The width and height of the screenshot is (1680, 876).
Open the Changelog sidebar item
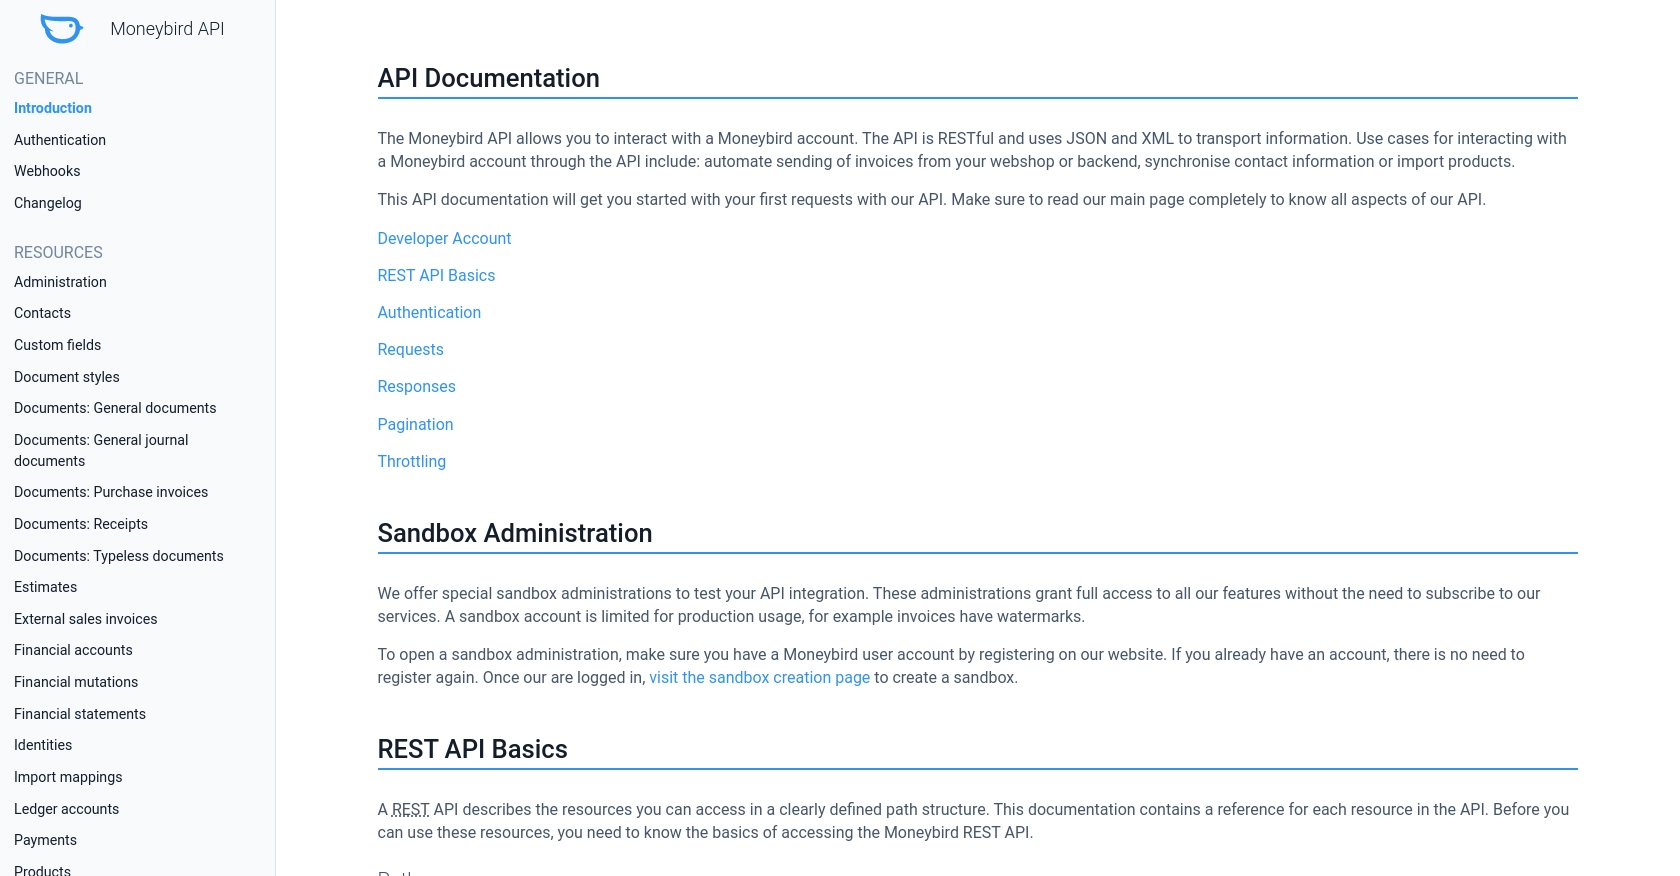coord(48,203)
